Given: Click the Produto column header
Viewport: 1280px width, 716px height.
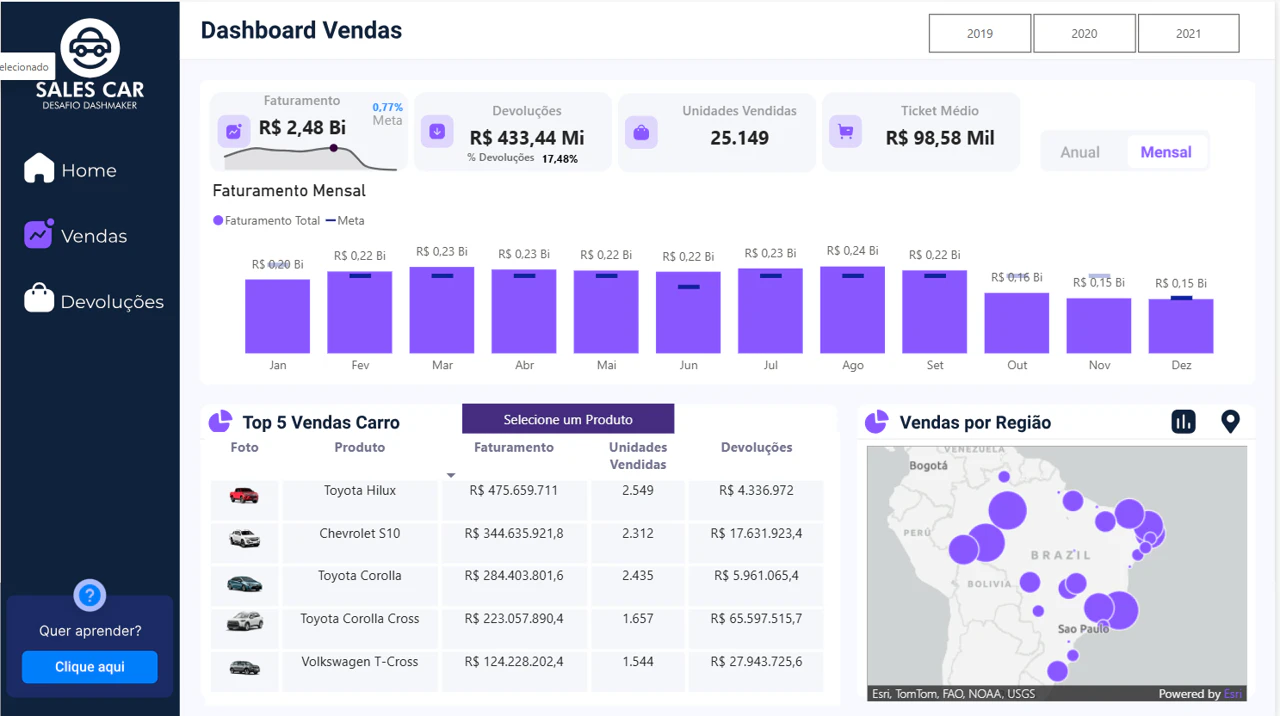Looking at the screenshot, I should [360, 447].
